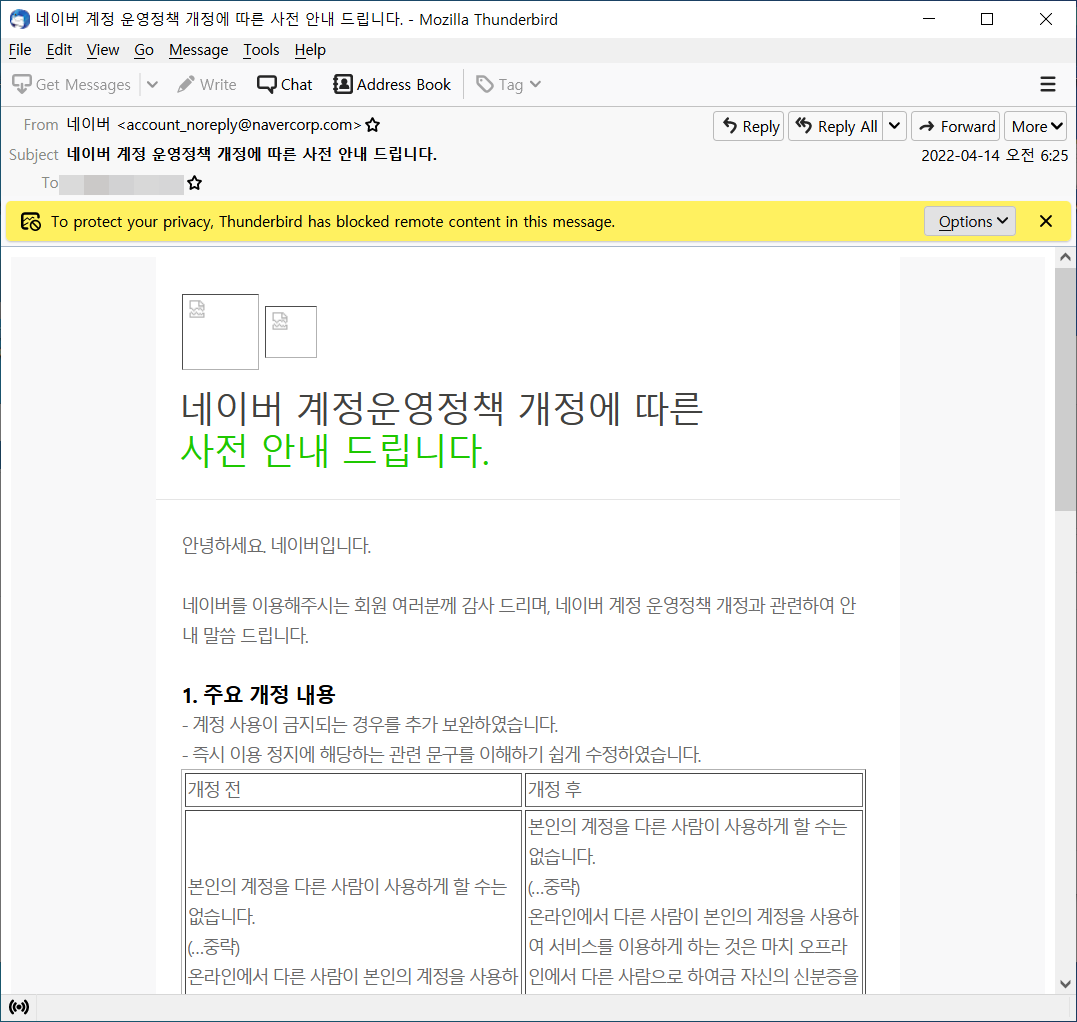Click the Reply button

749,126
